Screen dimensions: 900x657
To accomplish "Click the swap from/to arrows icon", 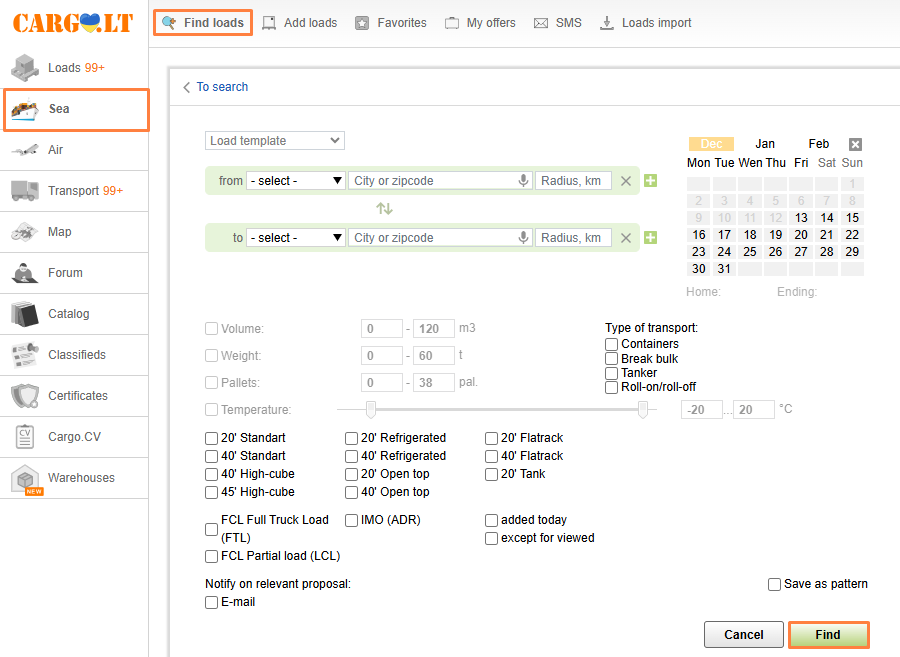I will coord(384,209).
